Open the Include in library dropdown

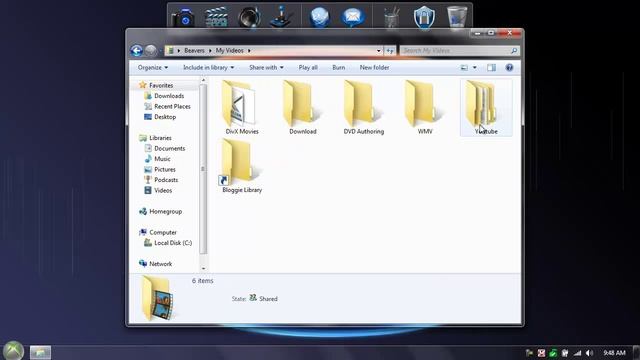click(x=208, y=67)
